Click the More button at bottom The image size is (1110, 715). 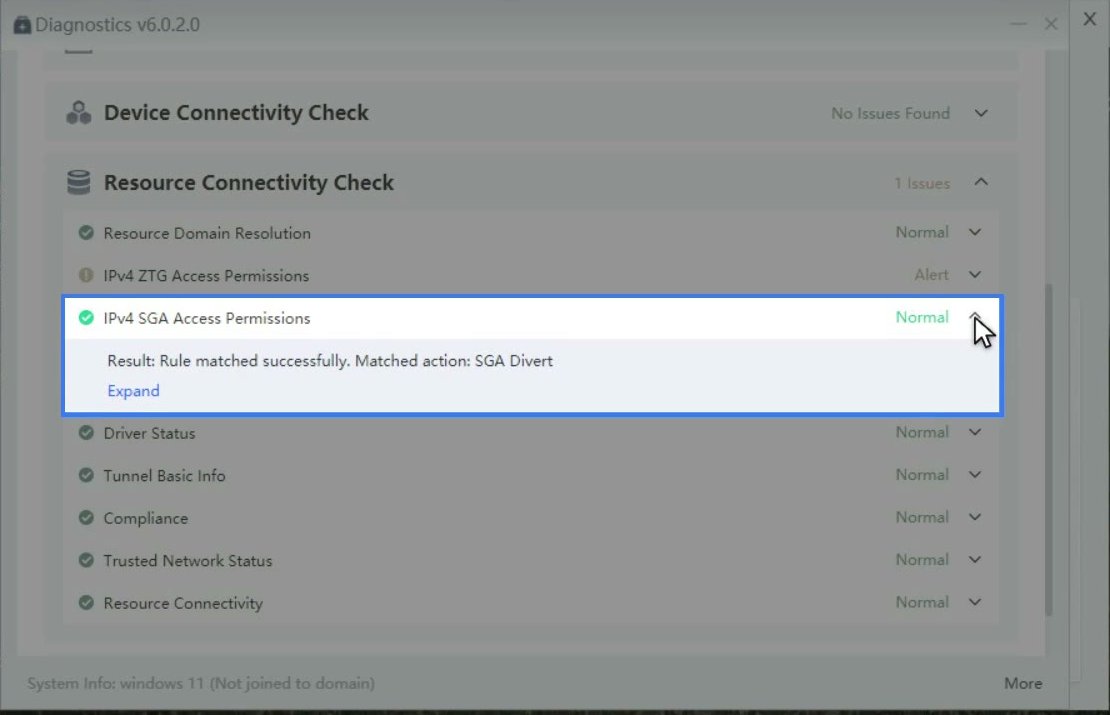point(1023,683)
